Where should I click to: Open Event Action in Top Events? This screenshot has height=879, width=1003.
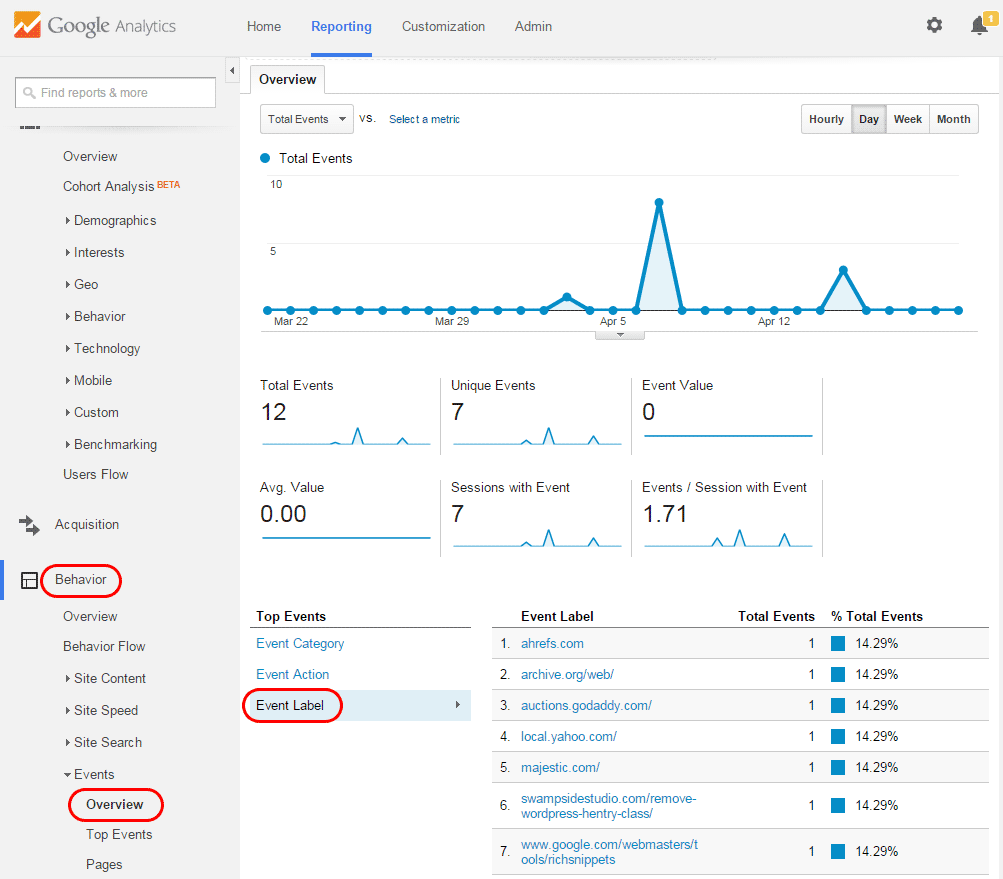(292, 674)
